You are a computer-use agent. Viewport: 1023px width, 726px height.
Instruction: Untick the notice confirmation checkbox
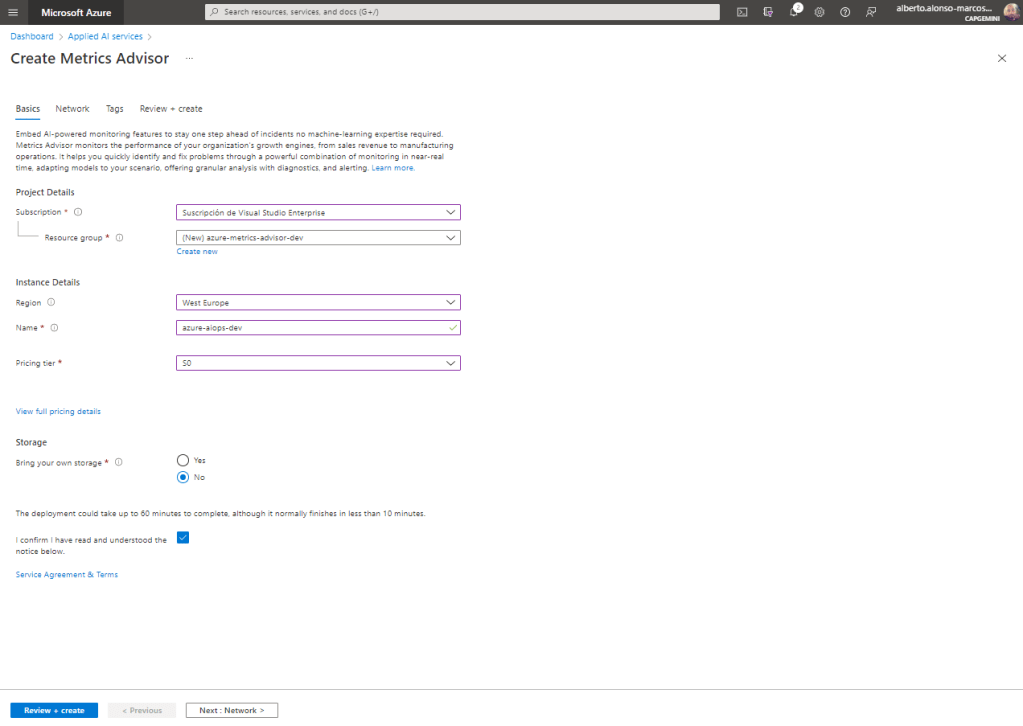pyautogui.click(x=182, y=537)
